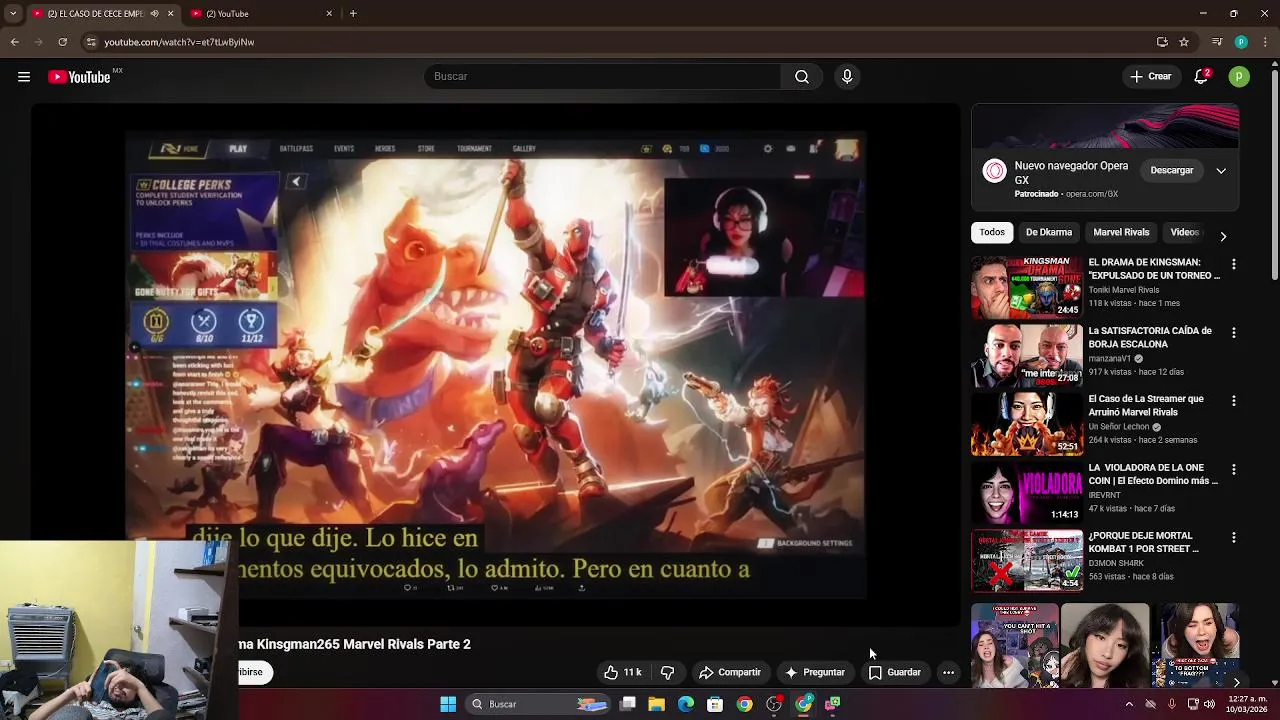Open browser media controls icon

tap(1217, 42)
